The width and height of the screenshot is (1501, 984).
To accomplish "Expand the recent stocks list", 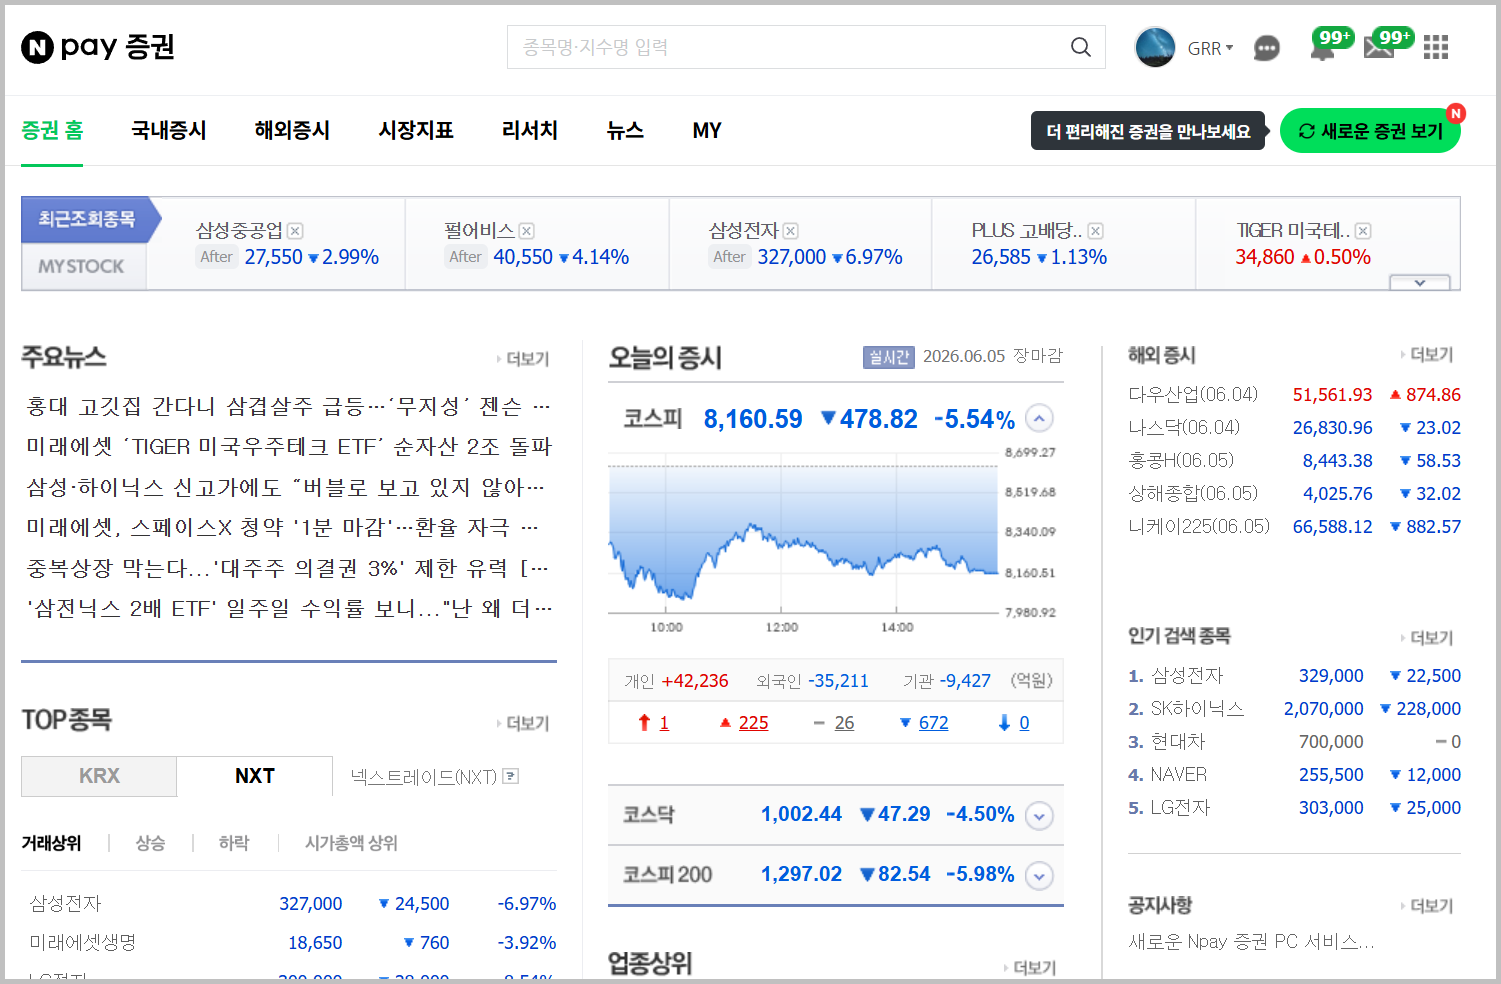I will 1420,283.
